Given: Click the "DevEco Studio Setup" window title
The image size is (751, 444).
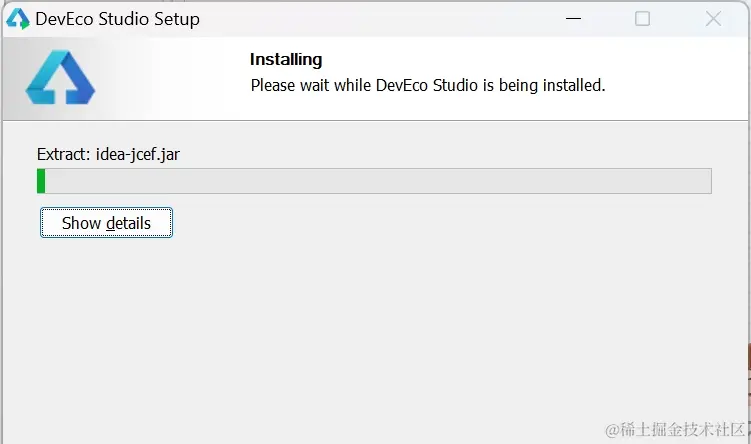Looking at the screenshot, I should coord(117,18).
